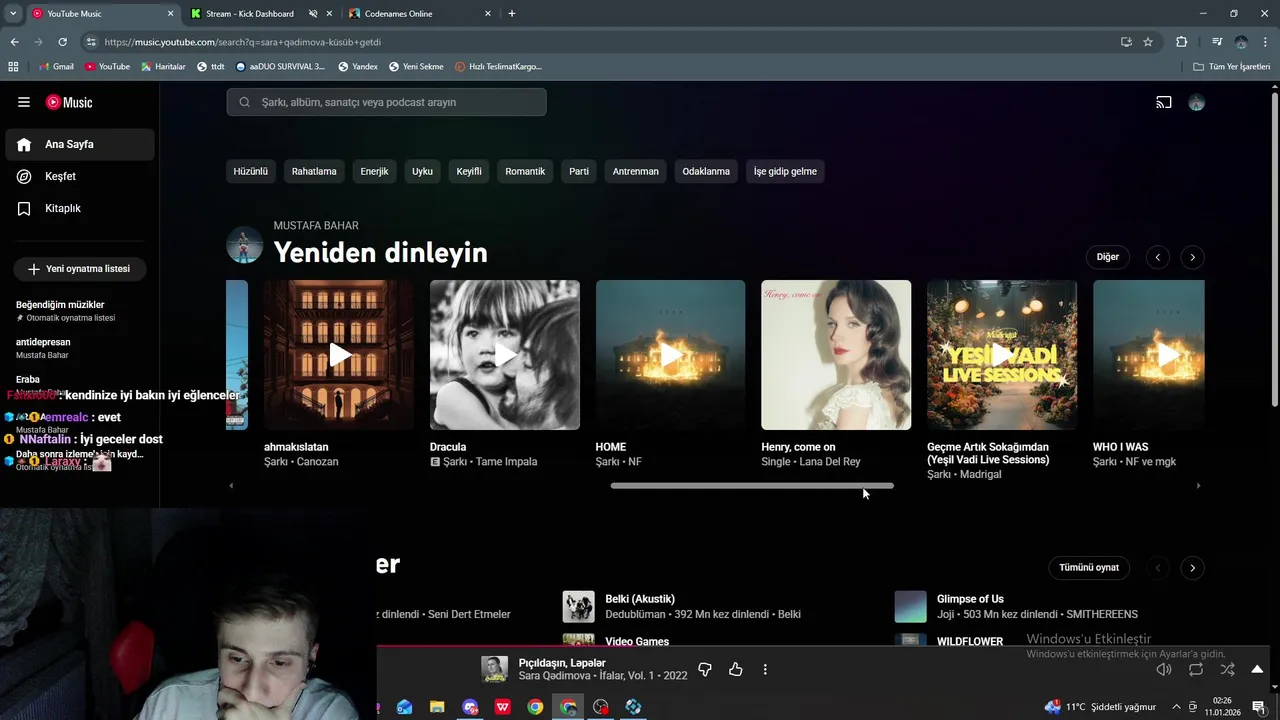Open the player three-dot more menu
This screenshot has height=720, width=1280.
[x=765, y=670]
